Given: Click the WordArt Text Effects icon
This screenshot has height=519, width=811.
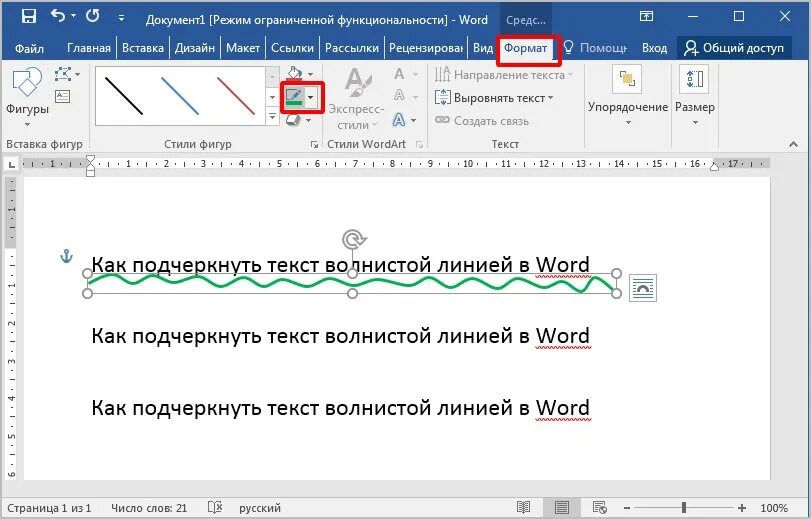Looking at the screenshot, I should (399, 120).
